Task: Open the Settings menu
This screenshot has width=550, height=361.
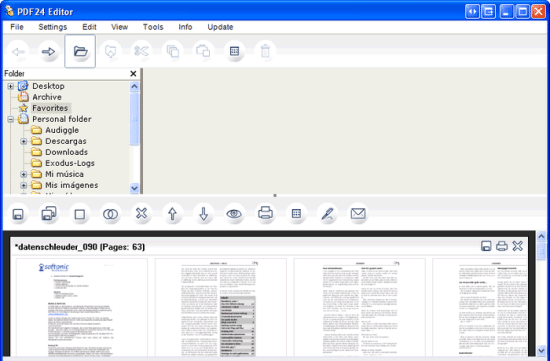Action: (x=53, y=27)
